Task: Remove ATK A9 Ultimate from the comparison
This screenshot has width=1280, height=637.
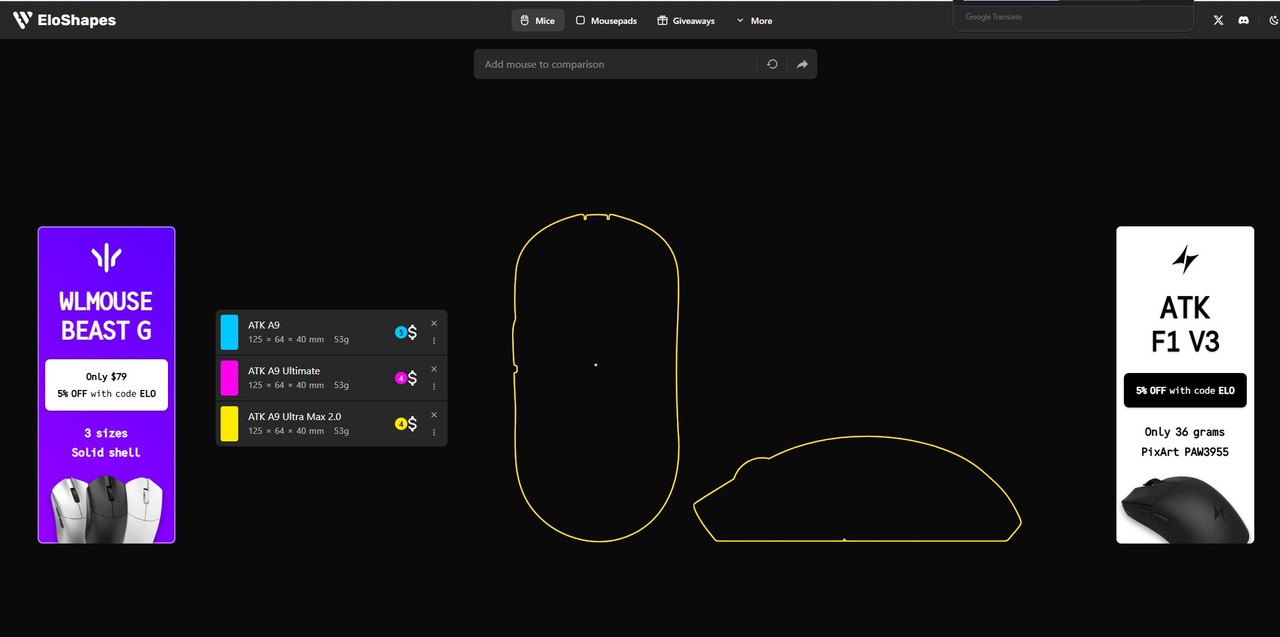Action: coord(434,369)
